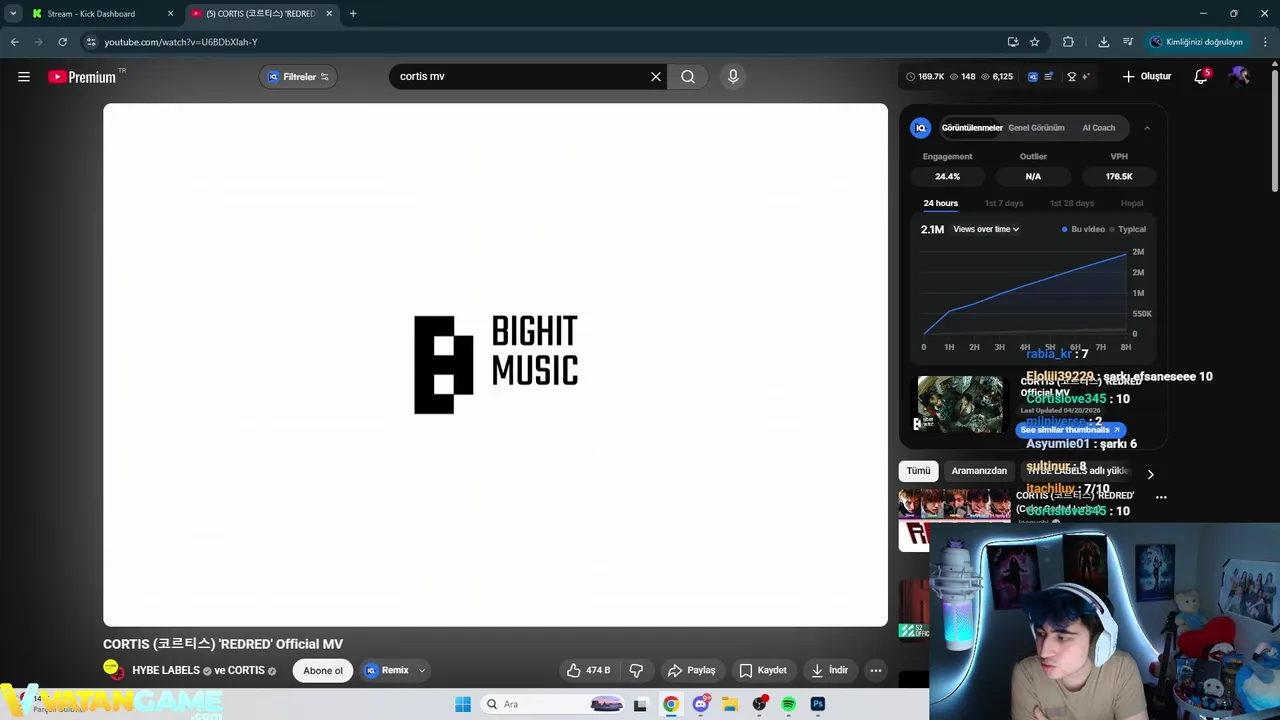
Task: Click the Abone ol subscribe button
Action: tap(323, 671)
